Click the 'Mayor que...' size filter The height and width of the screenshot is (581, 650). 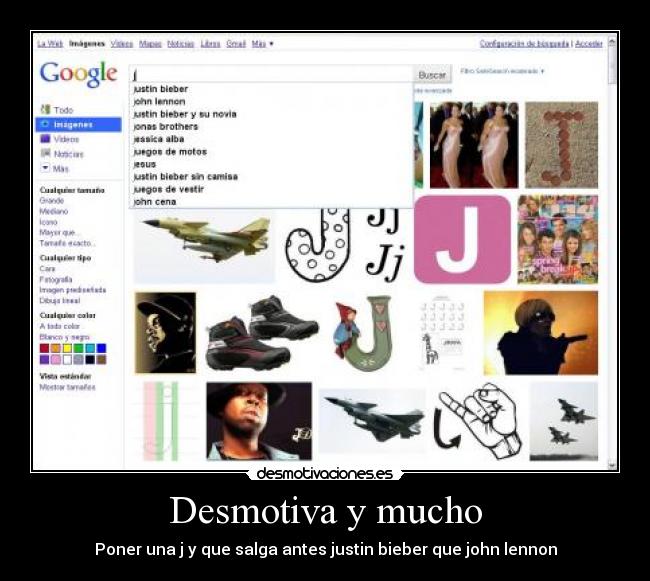click(x=58, y=232)
